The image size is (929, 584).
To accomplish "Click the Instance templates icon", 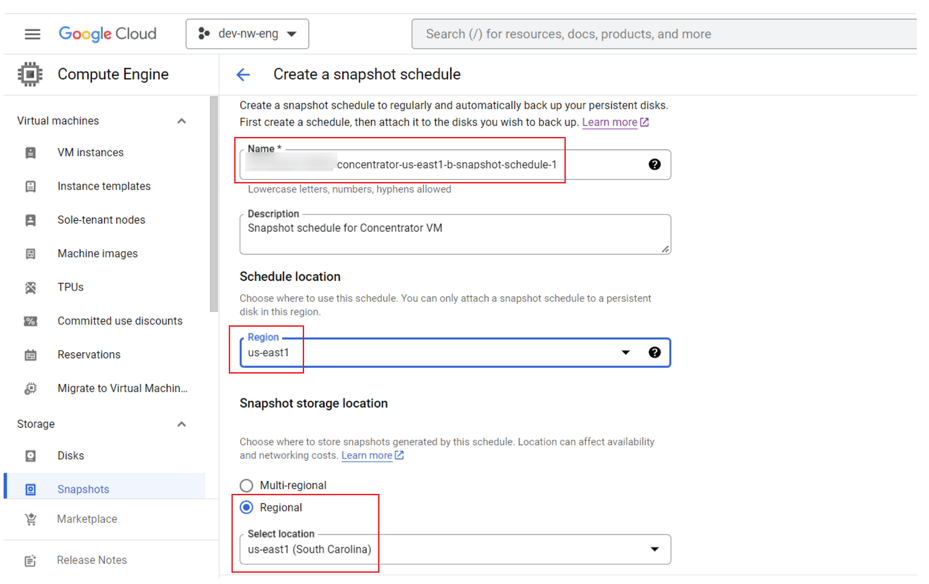I will point(31,187).
